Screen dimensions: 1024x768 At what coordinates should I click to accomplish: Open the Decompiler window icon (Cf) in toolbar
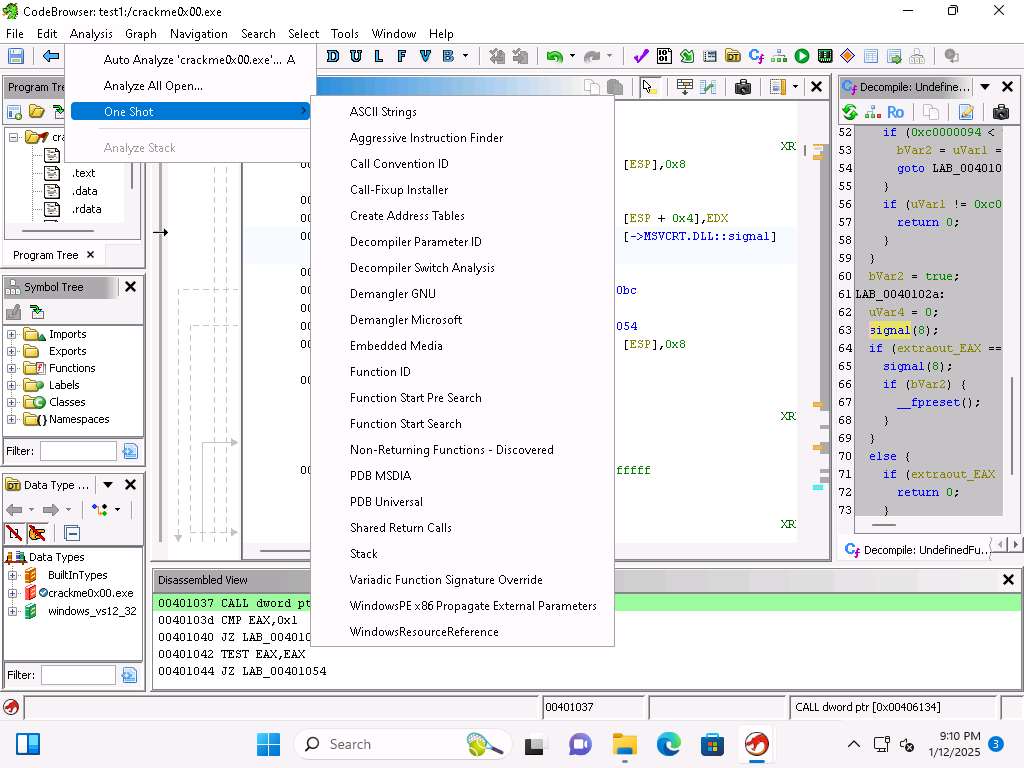click(756, 57)
